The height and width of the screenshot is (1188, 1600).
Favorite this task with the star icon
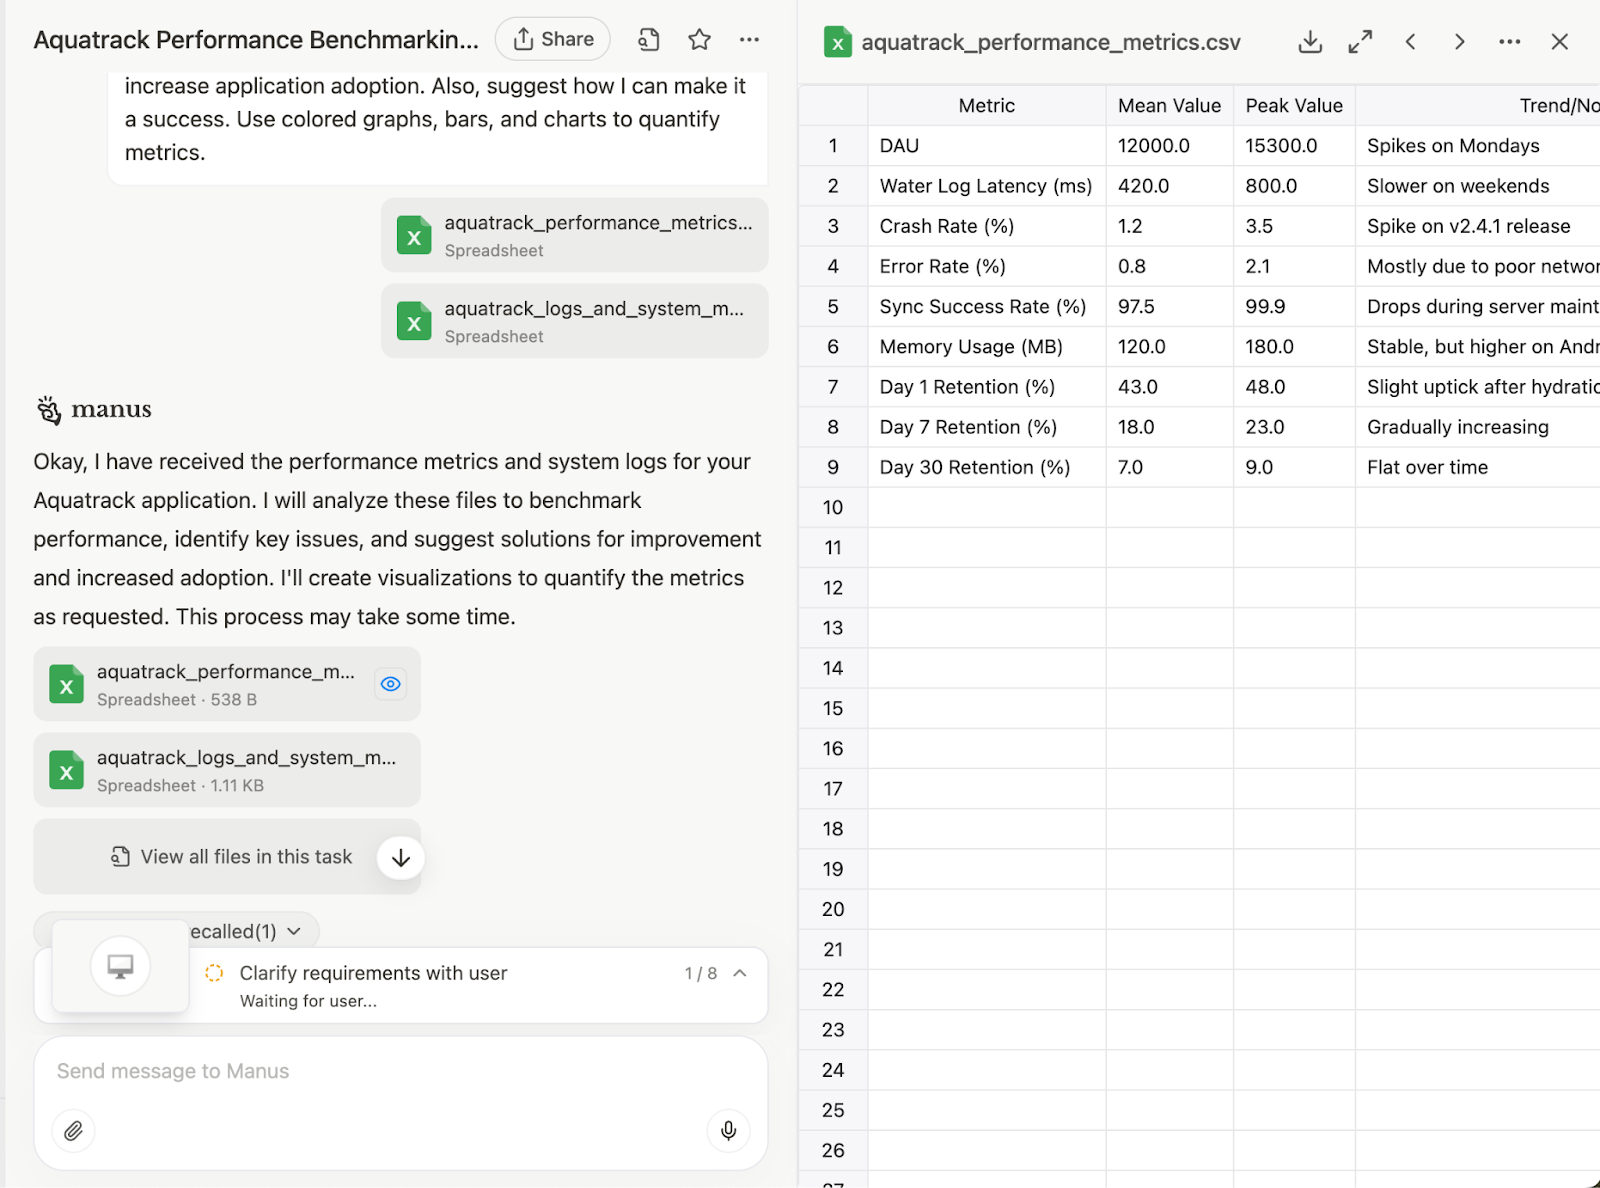(699, 40)
